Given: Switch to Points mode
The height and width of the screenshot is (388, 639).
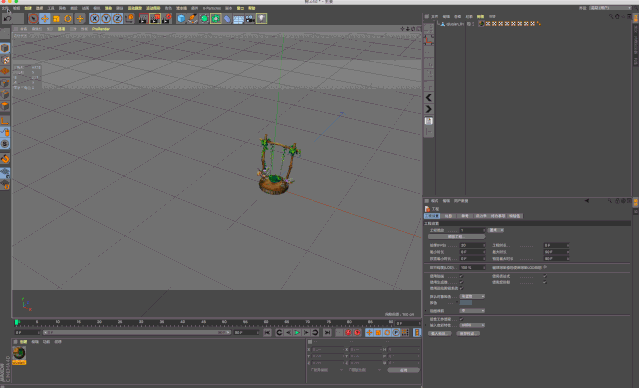Looking at the screenshot, I should point(5,83).
